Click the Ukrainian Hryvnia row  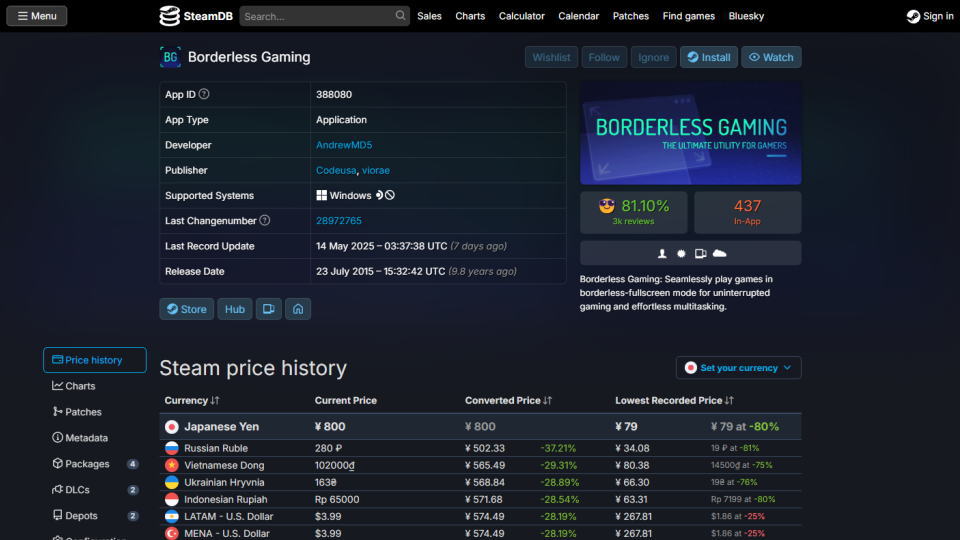point(480,482)
